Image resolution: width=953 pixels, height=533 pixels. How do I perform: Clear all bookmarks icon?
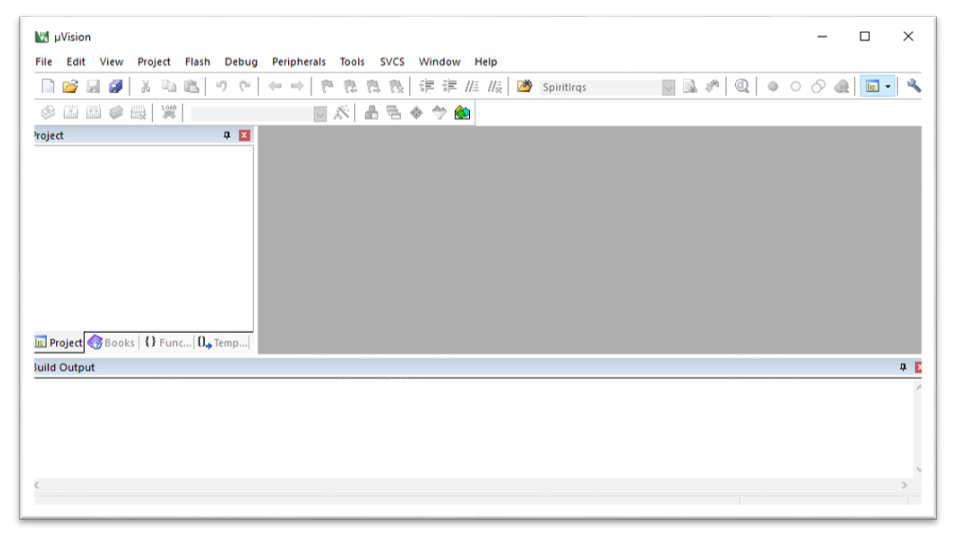tap(396, 86)
